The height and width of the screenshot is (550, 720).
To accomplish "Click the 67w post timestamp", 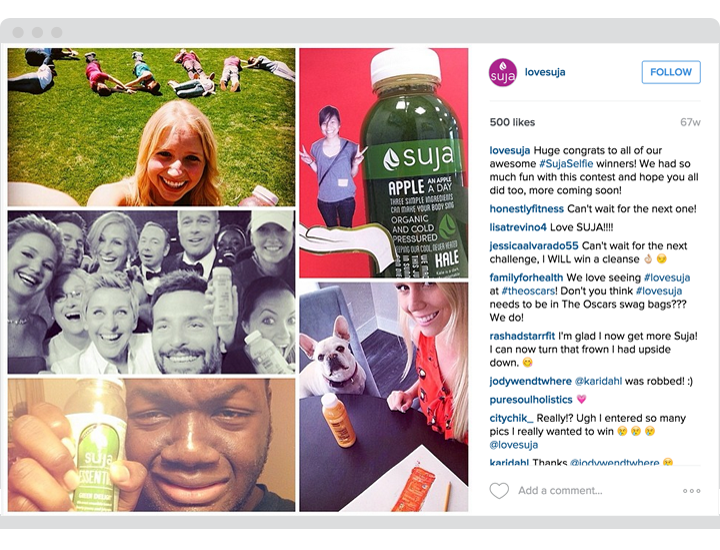I will click(x=690, y=122).
